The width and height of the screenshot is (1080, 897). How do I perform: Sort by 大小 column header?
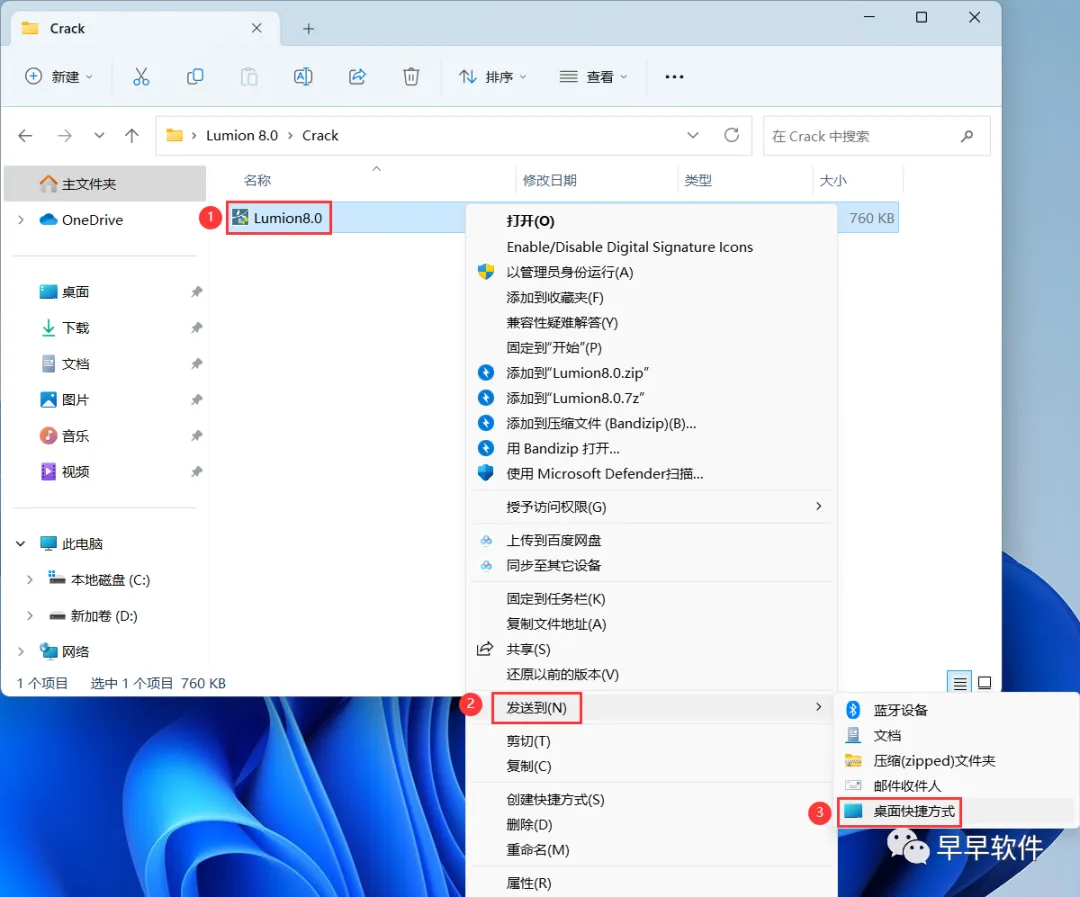(x=833, y=181)
